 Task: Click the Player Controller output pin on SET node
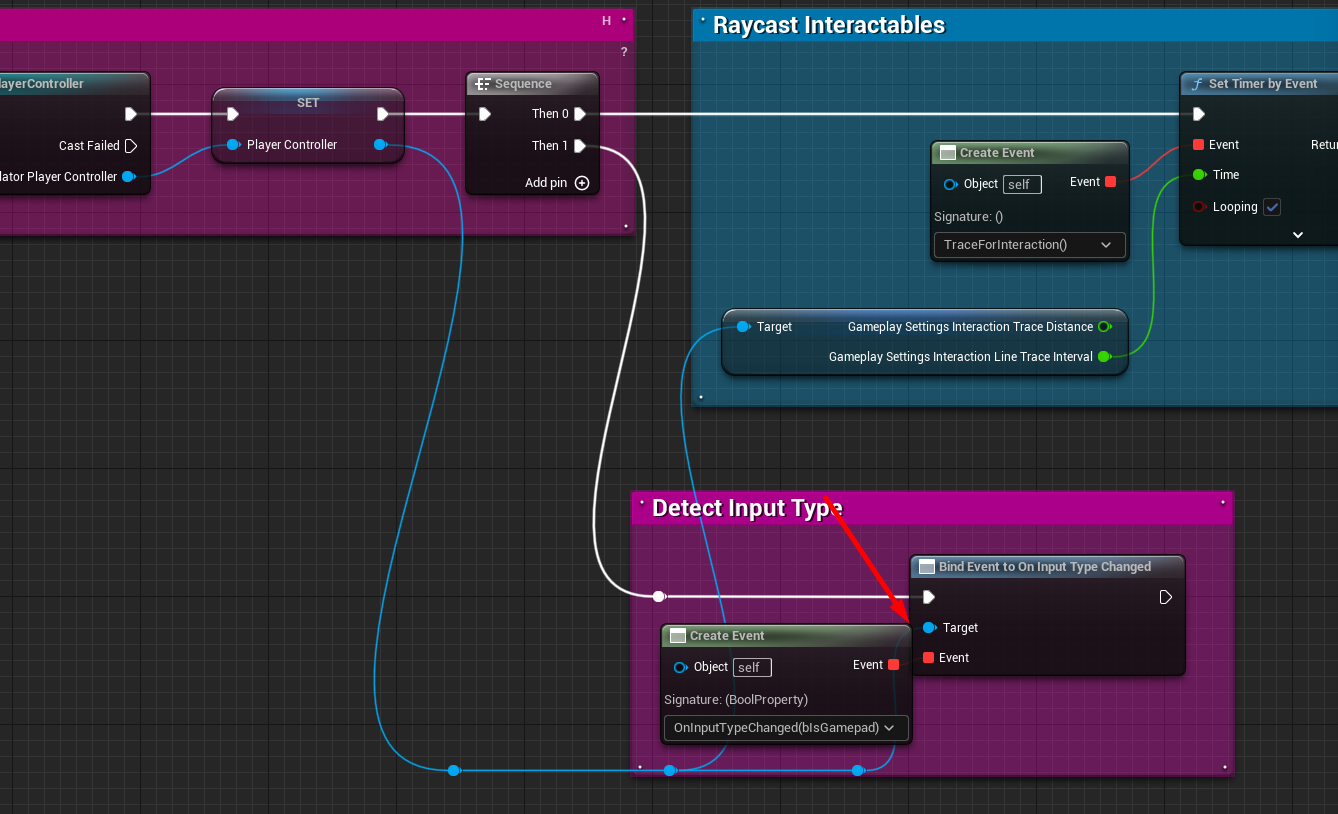380,144
